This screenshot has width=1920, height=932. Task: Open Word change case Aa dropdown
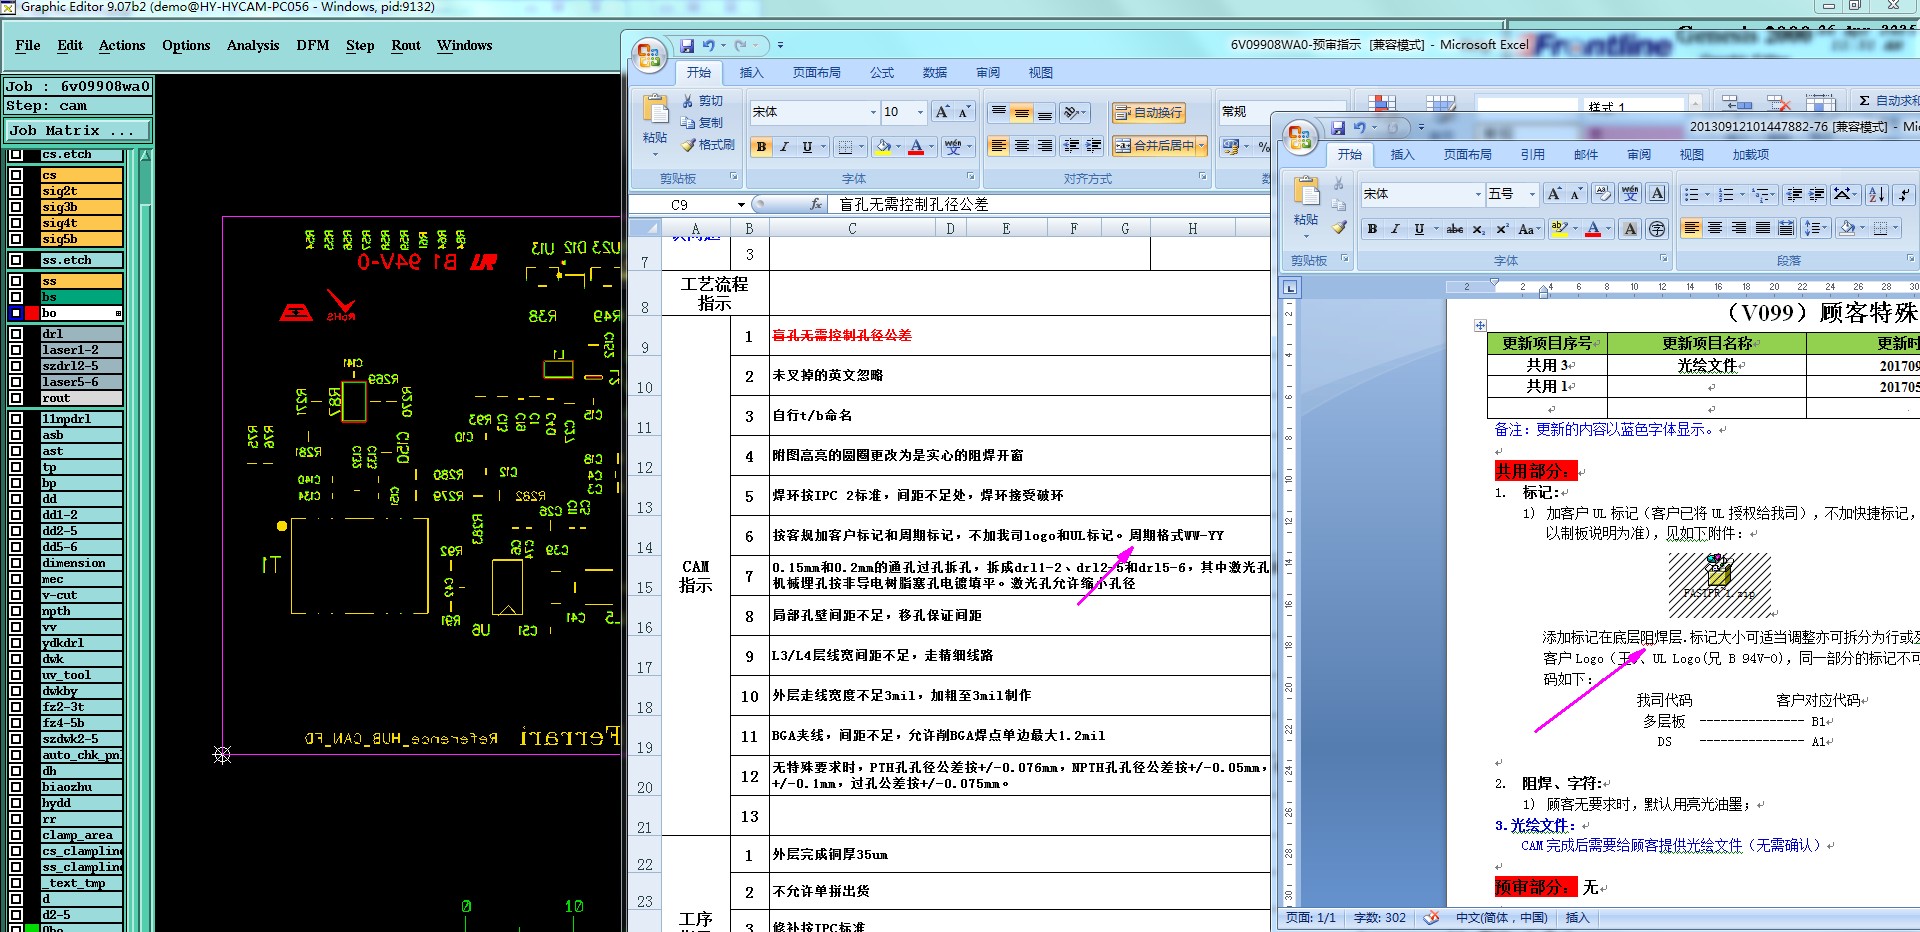[x=1527, y=229]
